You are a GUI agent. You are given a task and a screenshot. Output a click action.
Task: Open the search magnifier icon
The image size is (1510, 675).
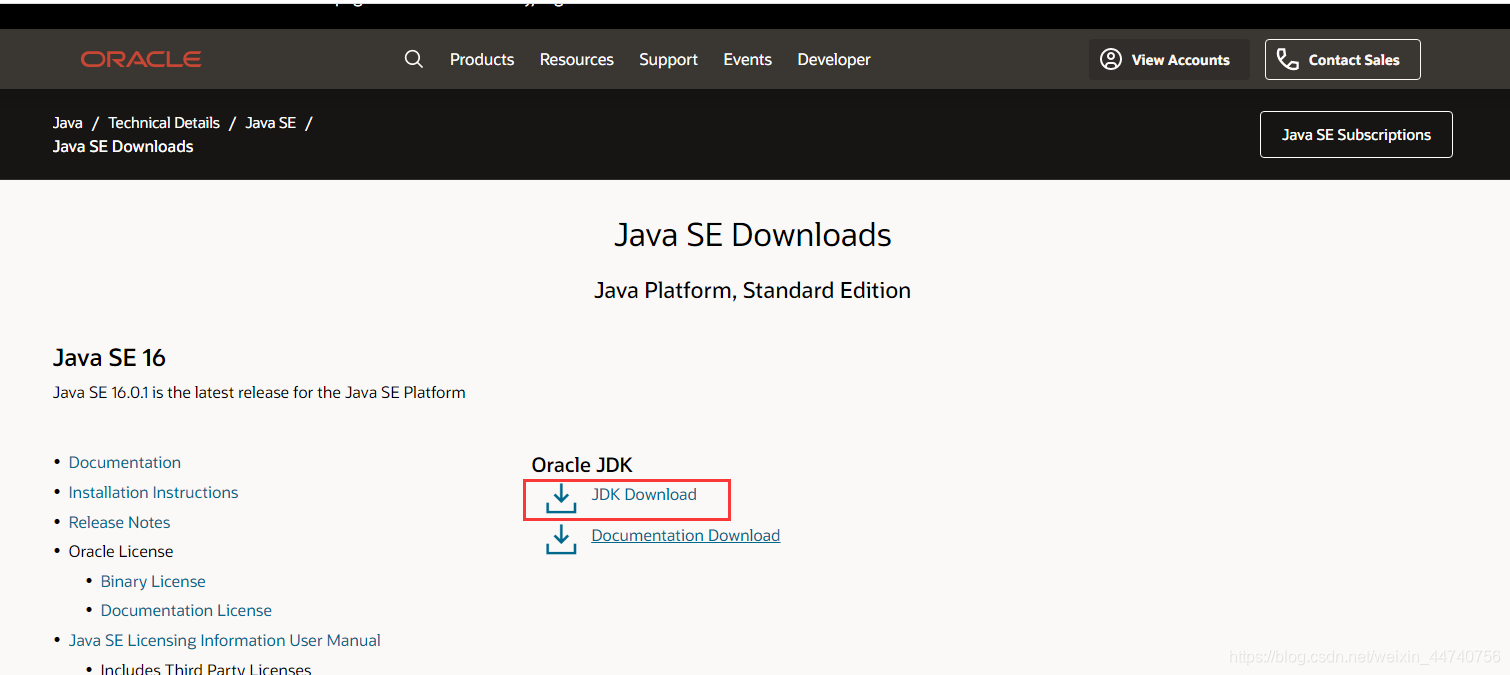414,59
